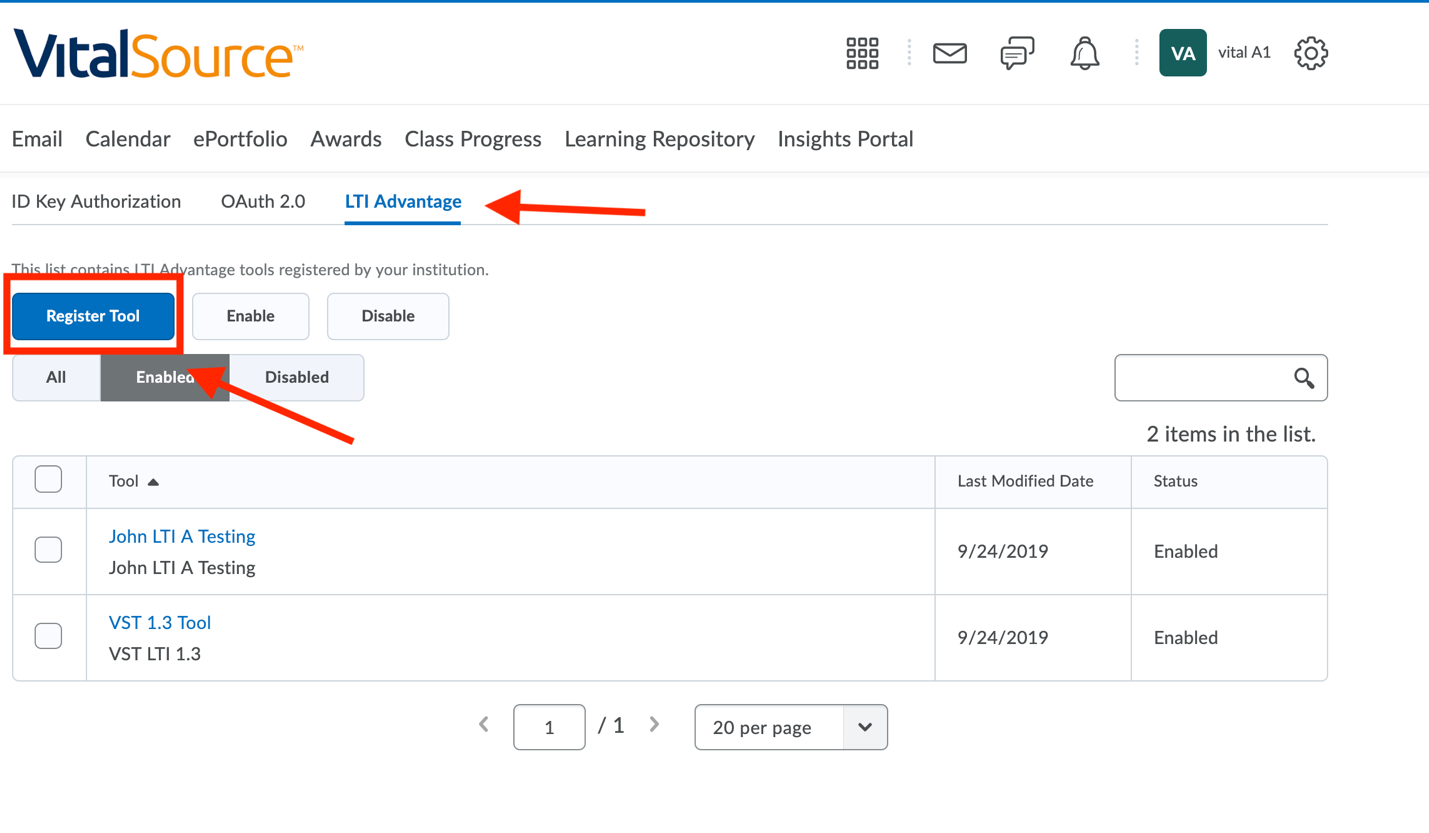Switch to ID Key Authorization tab
This screenshot has height=833, width=1429.
pyautogui.click(x=96, y=201)
